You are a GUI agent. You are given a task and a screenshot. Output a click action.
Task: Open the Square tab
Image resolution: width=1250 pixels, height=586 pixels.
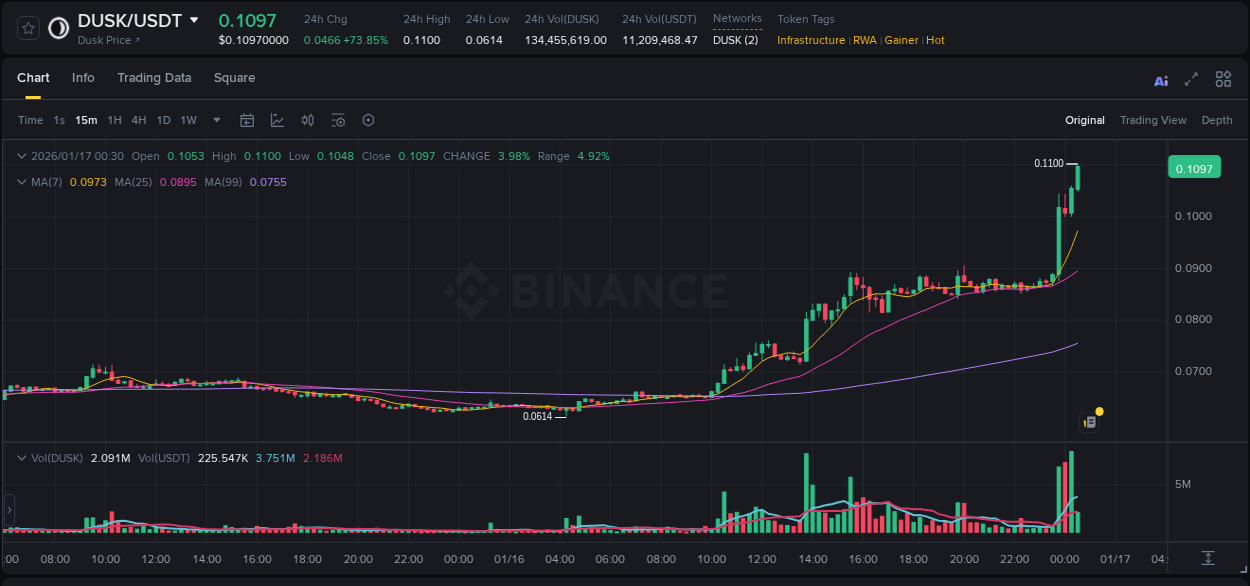[x=234, y=78]
